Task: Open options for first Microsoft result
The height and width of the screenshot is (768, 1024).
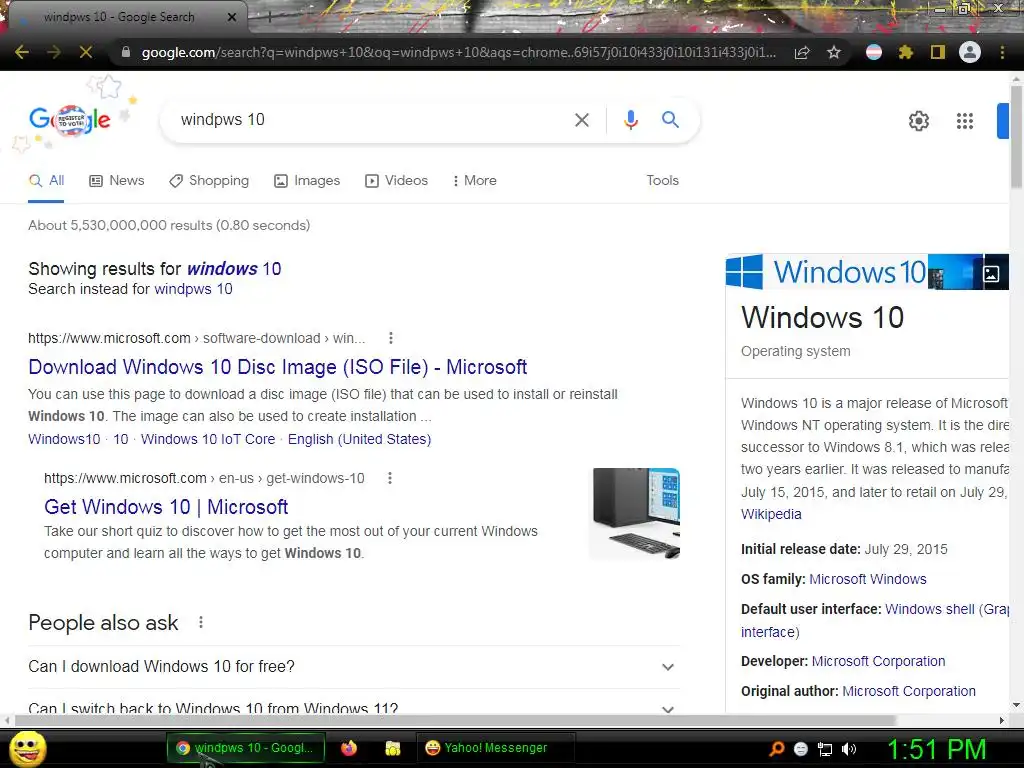Action: pos(391,338)
